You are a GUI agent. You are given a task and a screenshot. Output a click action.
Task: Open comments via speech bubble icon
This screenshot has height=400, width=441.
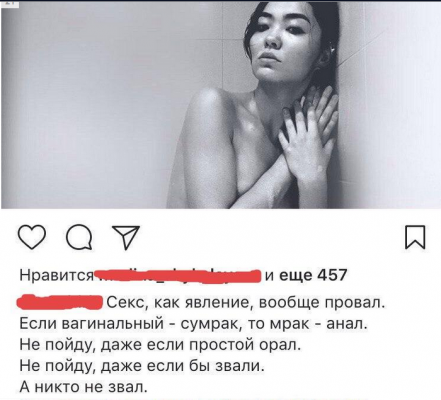[79, 238]
